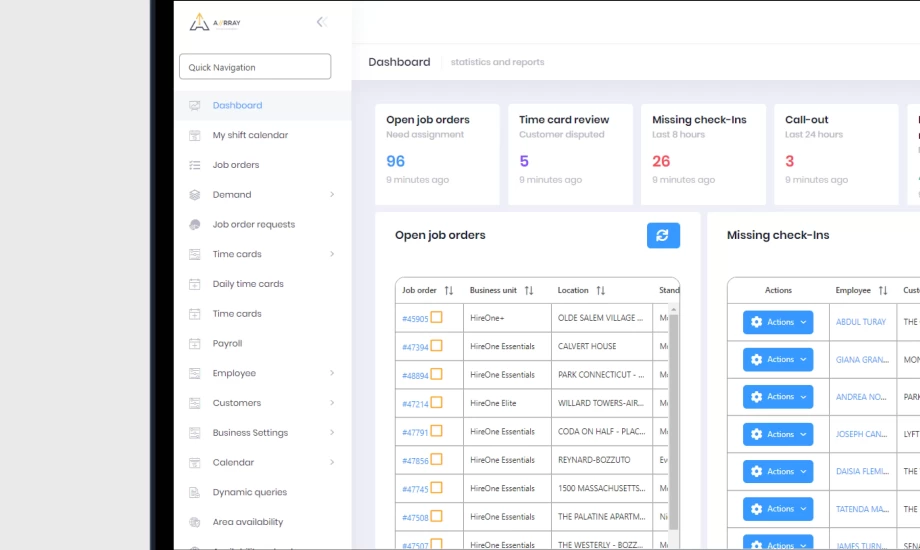Click the Quick Navigation input field
This screenshot has height=550, width=920.
pyautogui.click(x=255, y=67)
